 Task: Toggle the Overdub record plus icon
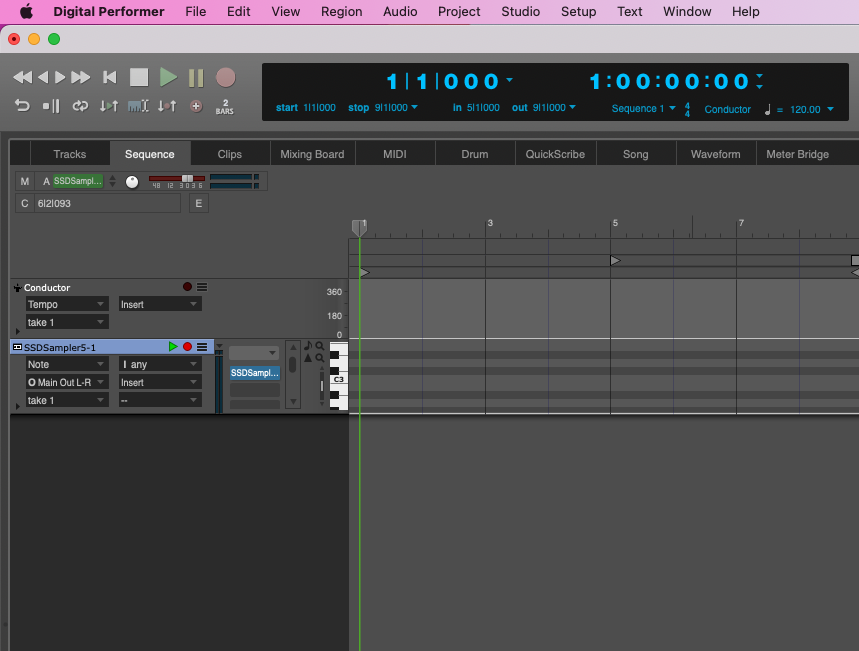point(196,106)
